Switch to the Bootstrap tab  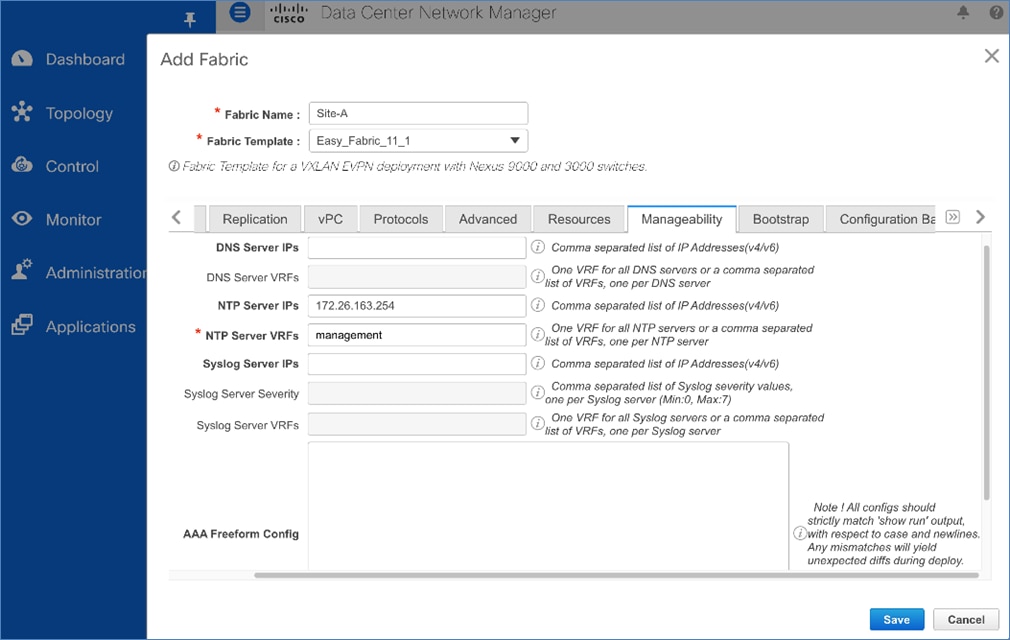[x=781, y=219]
